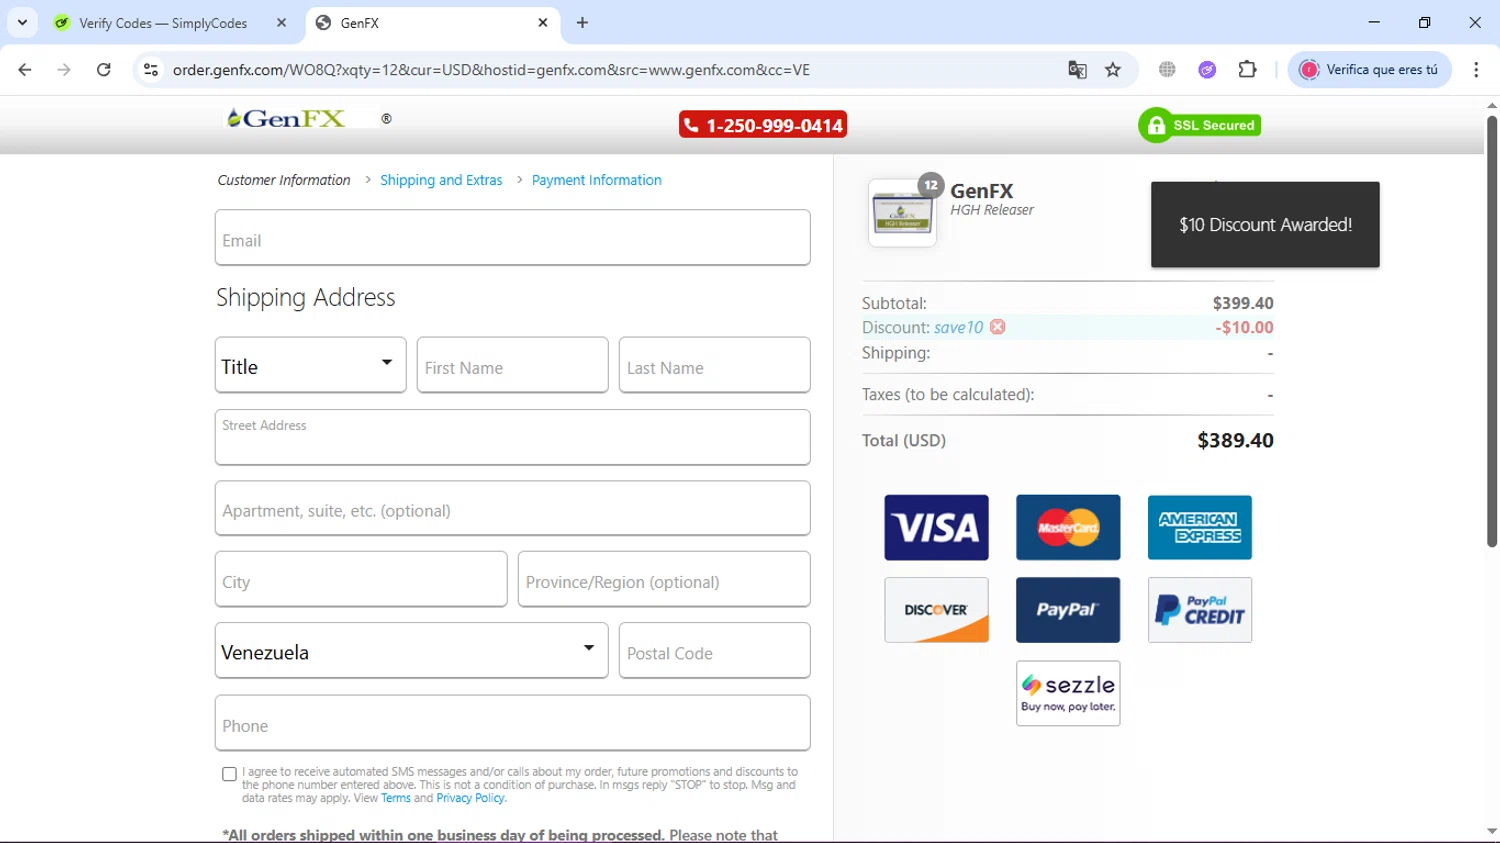The height and width of the screenshot is (843, 1500).
Task: Click the Verifica que eres tú profile button
Action: [x=1369, y=70]
